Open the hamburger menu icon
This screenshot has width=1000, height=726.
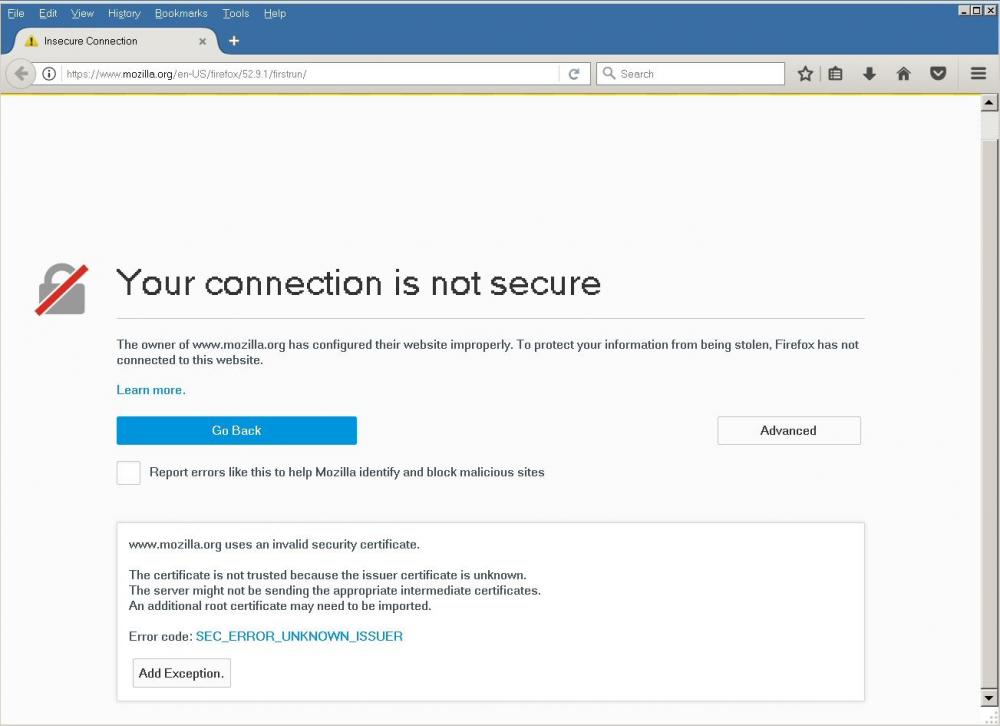pyautogui.click(x=978, y=74)
